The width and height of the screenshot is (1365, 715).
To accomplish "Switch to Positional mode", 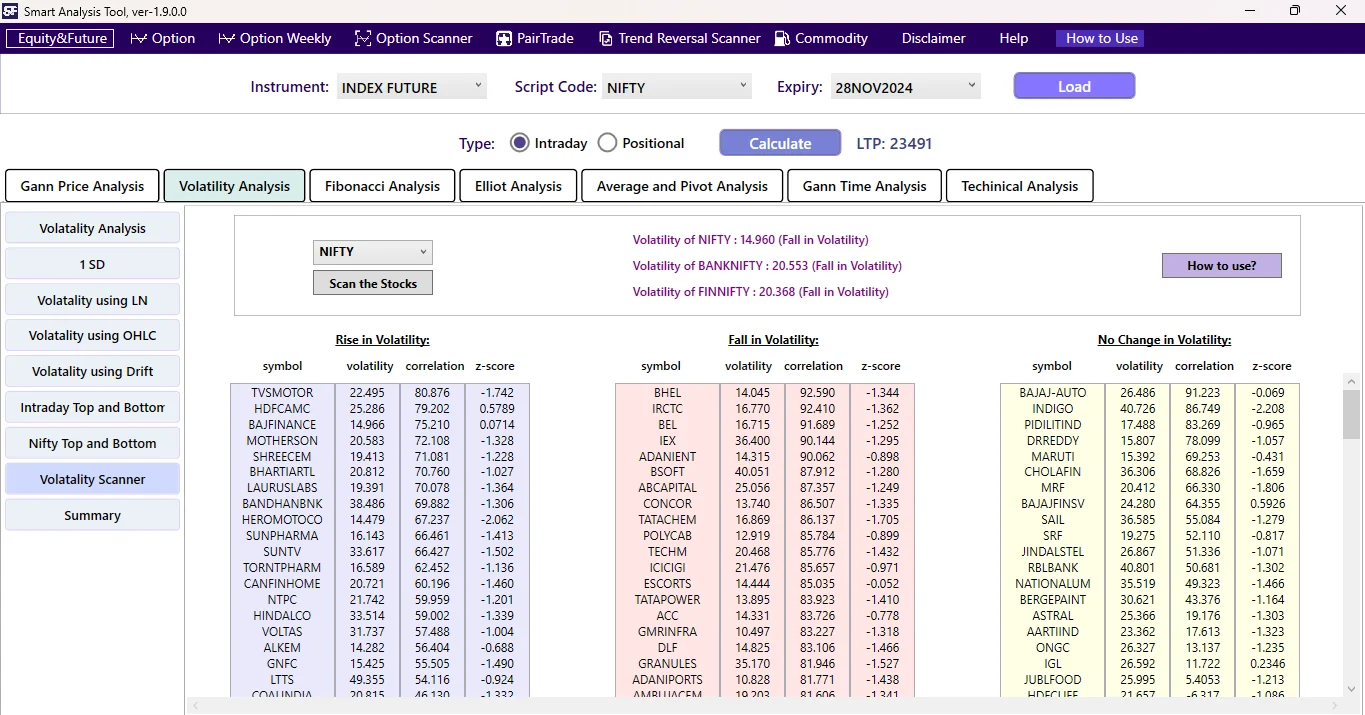I will click(x=607, y=142).
